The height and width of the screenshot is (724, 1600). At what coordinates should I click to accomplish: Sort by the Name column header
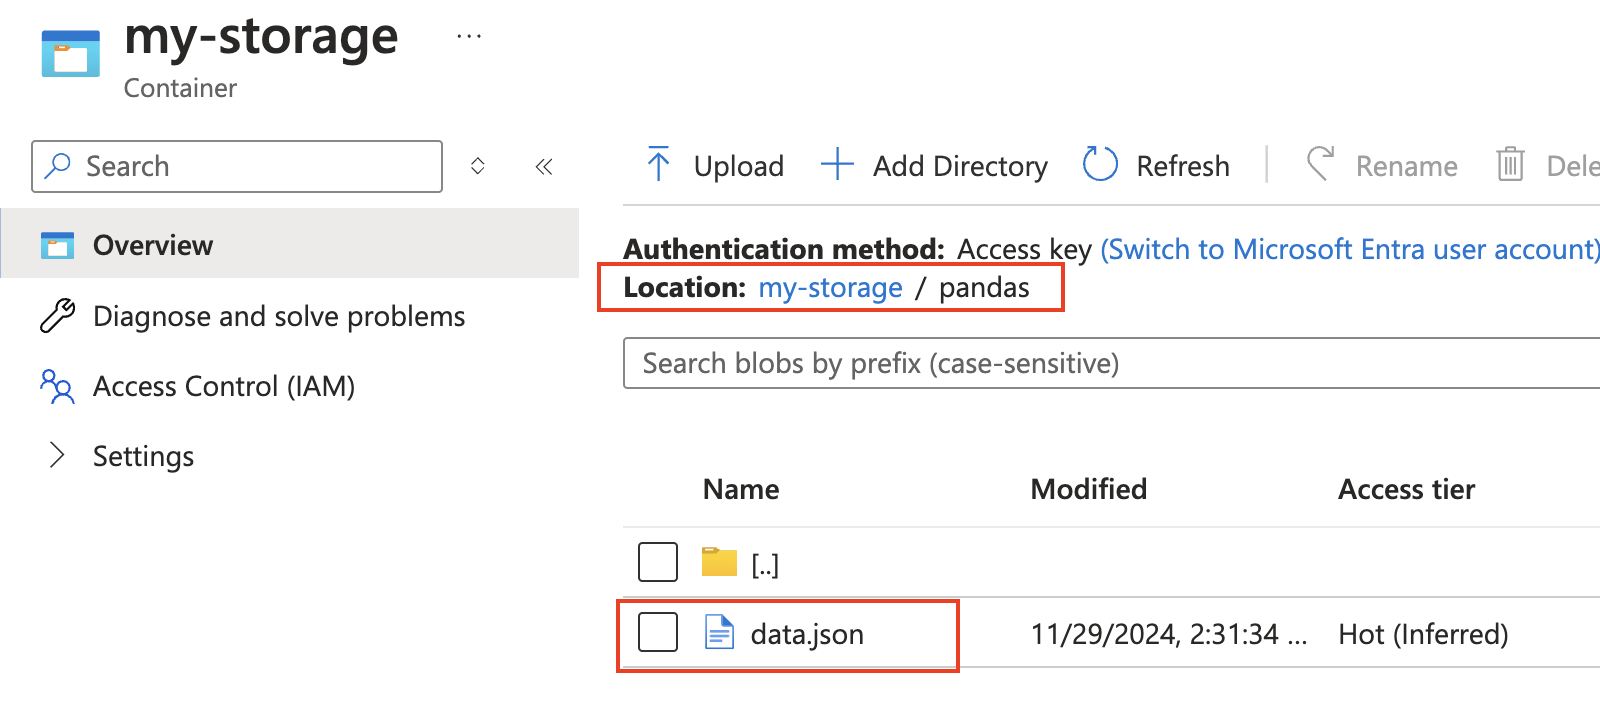(x=741, y=489)
